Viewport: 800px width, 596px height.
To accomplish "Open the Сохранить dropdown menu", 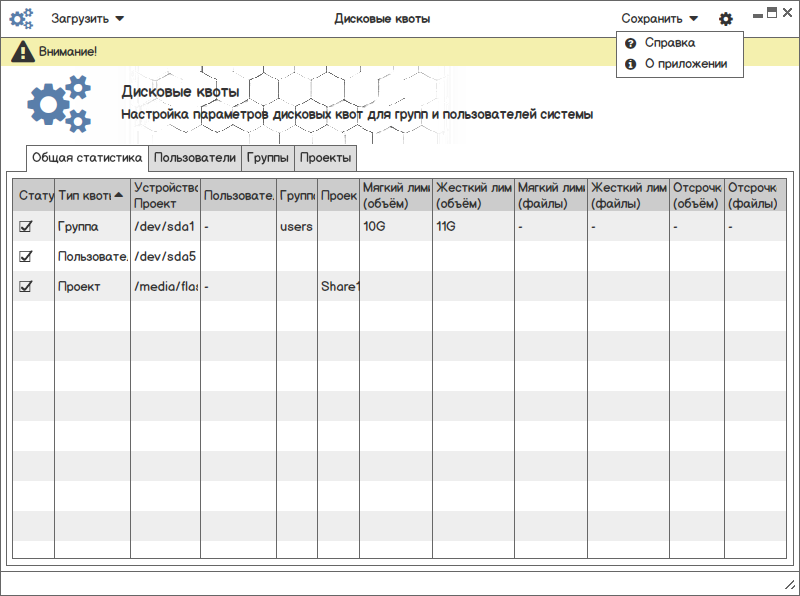I will (x=659, y=19).
